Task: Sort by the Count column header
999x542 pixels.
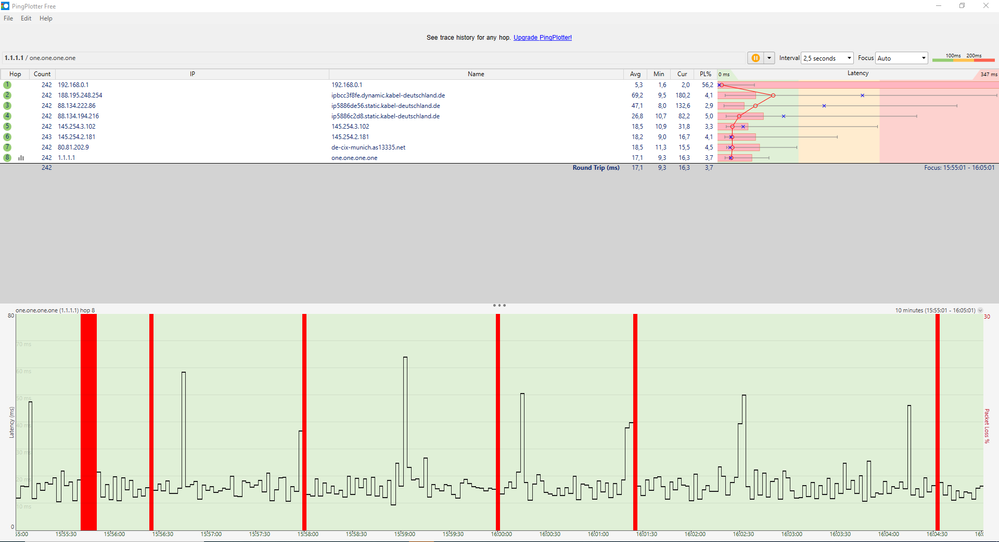Action: [x=42, y=74]
